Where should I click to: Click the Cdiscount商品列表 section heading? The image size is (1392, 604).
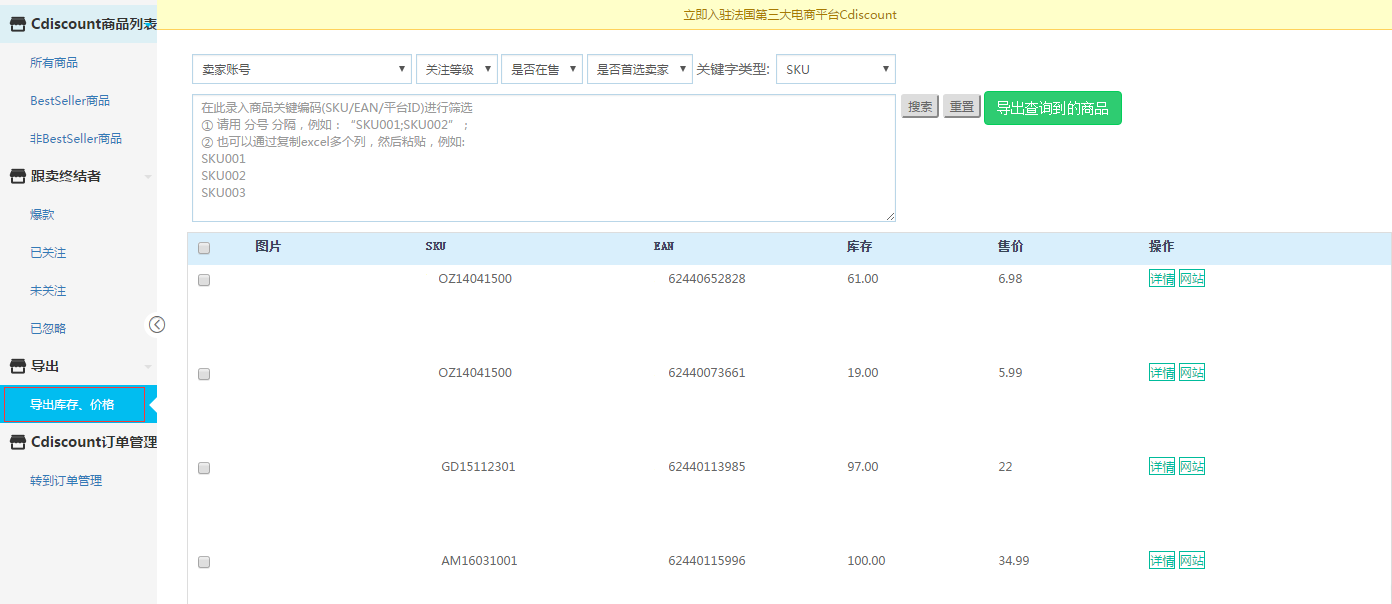tap(94, 24)
